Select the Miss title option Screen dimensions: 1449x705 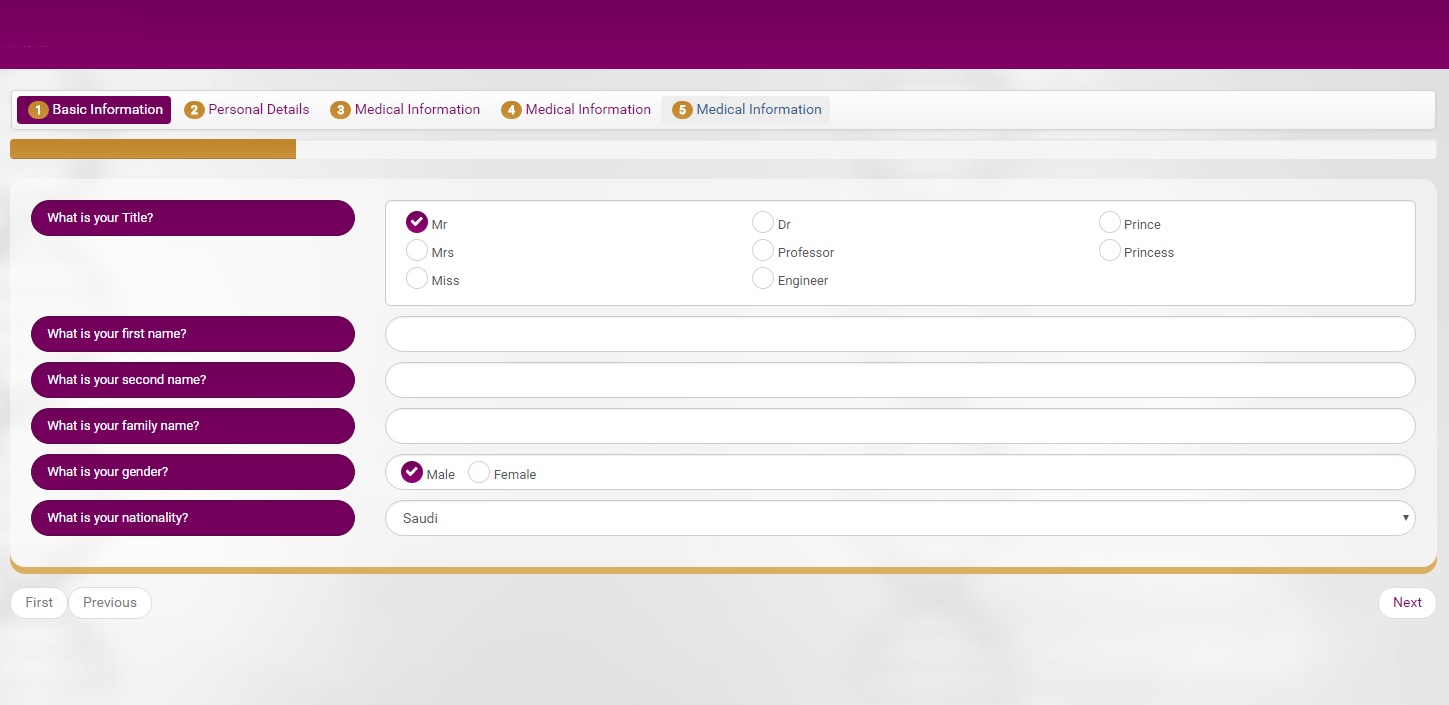tap(417, 278)
